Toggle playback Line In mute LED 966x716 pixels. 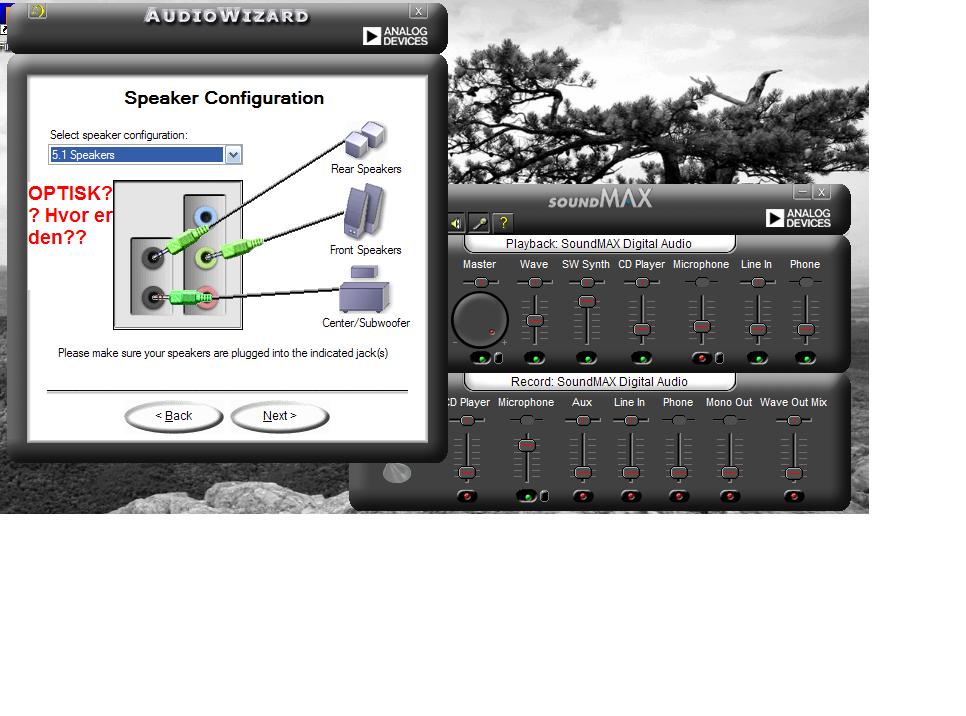coord(757,358)
